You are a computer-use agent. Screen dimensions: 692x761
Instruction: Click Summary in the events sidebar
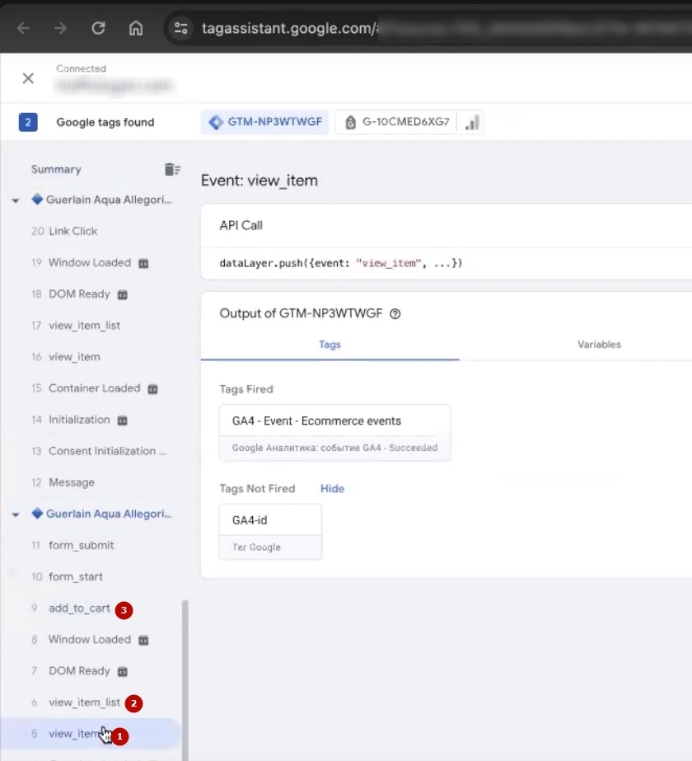point(56,170)
